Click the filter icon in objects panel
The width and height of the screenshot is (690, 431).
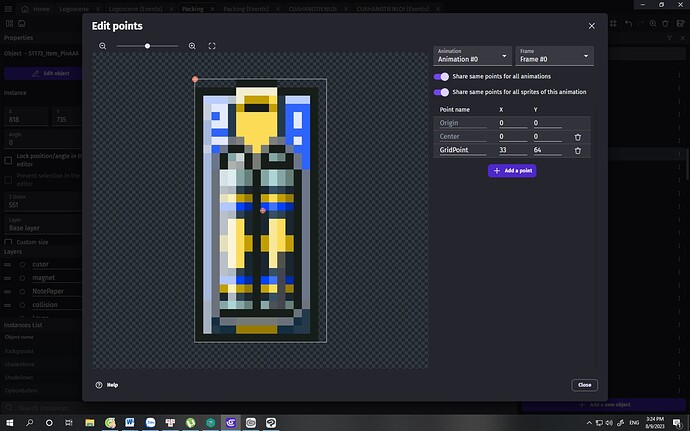669,38
